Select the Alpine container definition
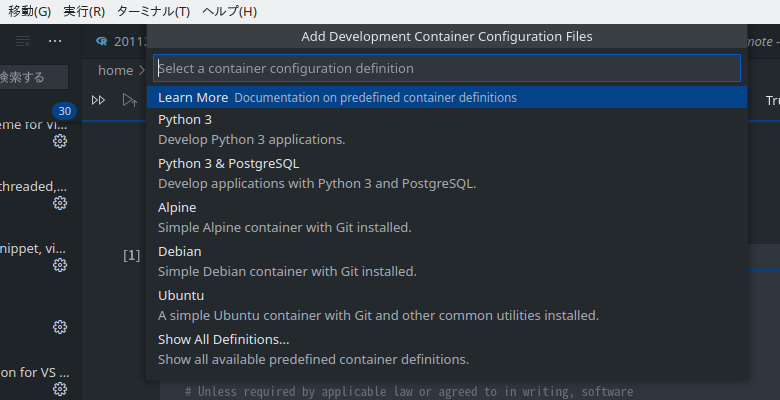 (447, 217)
